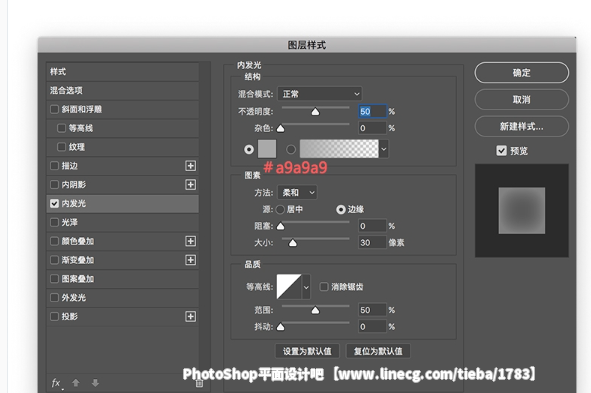591x393 pixels.
Task: Enable the 渐变叠加 checkbox
Action: coord(54,260)
